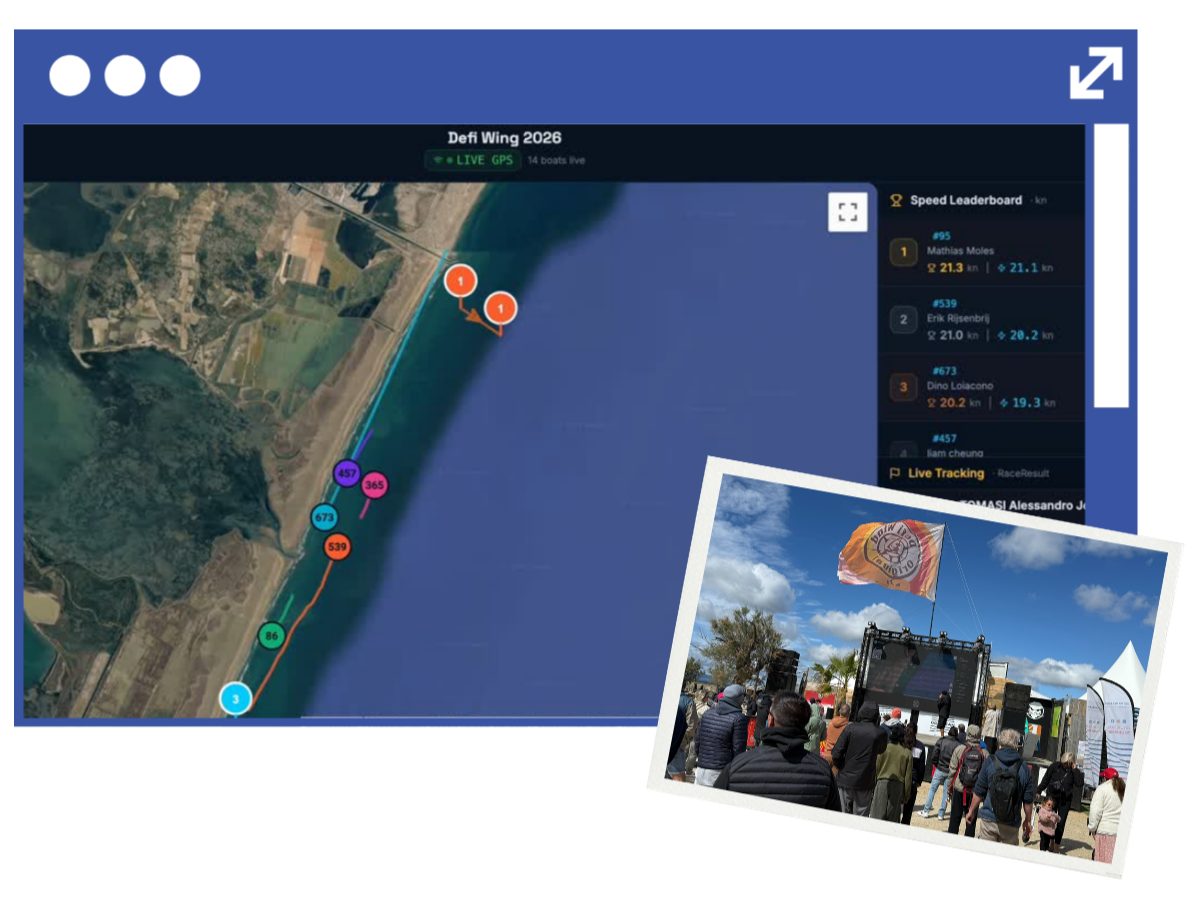Click the first white window dot
The width and height of the screenshot is (1200, 899).
70,76
